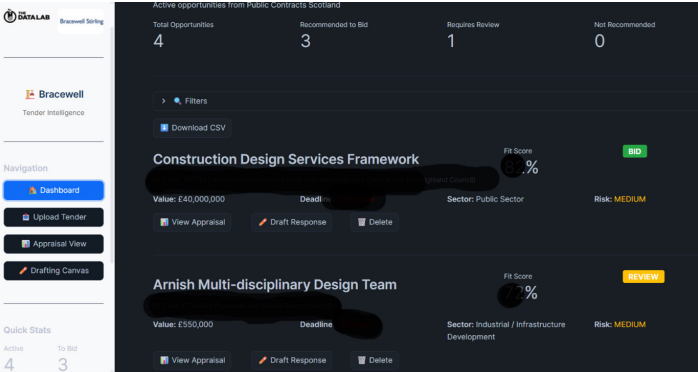Go to Appraisal View
The height and width of the screenshot is (372, 698).
pos(53,244)
